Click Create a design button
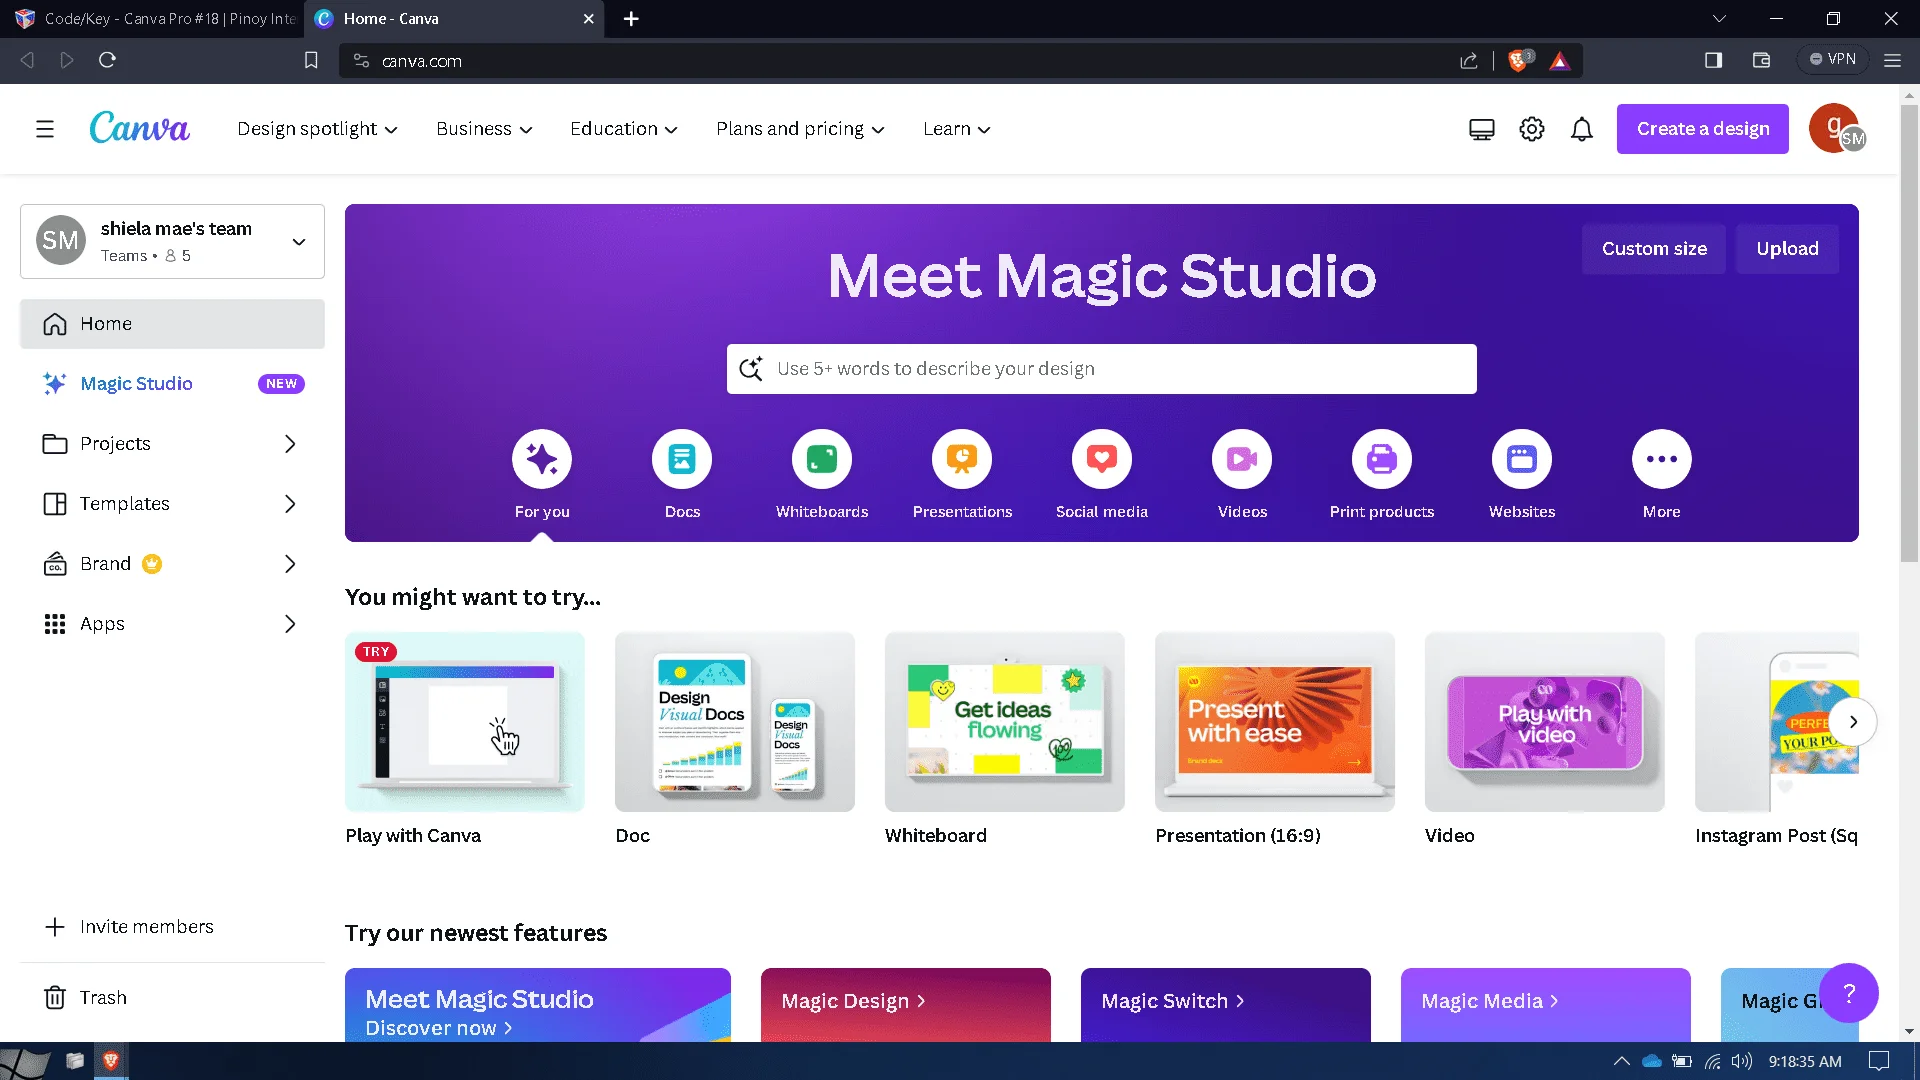This screenshot has height=1080, width=1920. pyautogui.click(x=1703, y=129)
